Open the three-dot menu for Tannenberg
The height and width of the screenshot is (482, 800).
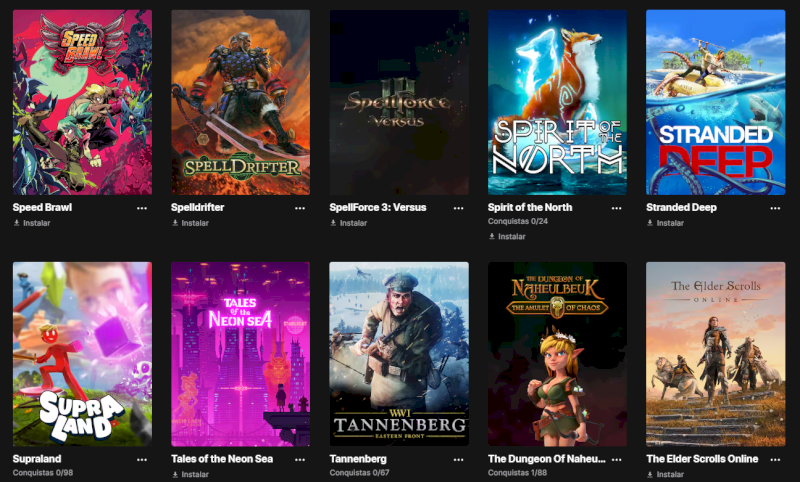(459, 460)
